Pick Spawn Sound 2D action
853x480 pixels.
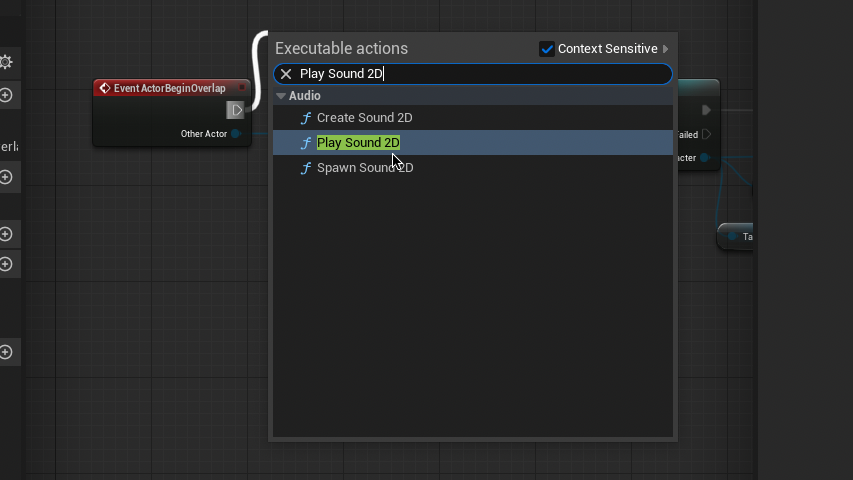(364, 168)
